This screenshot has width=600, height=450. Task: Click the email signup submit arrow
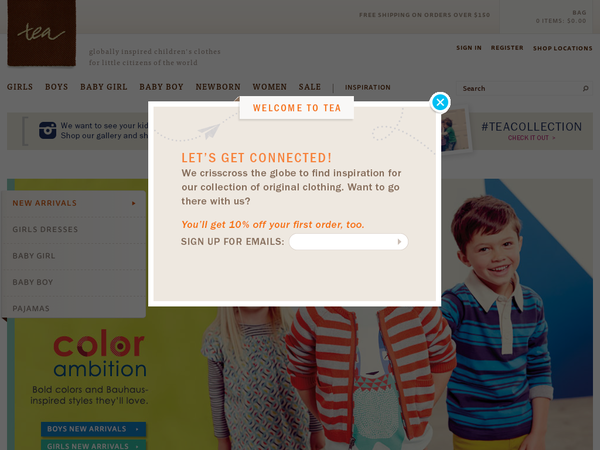pos(399,242)
